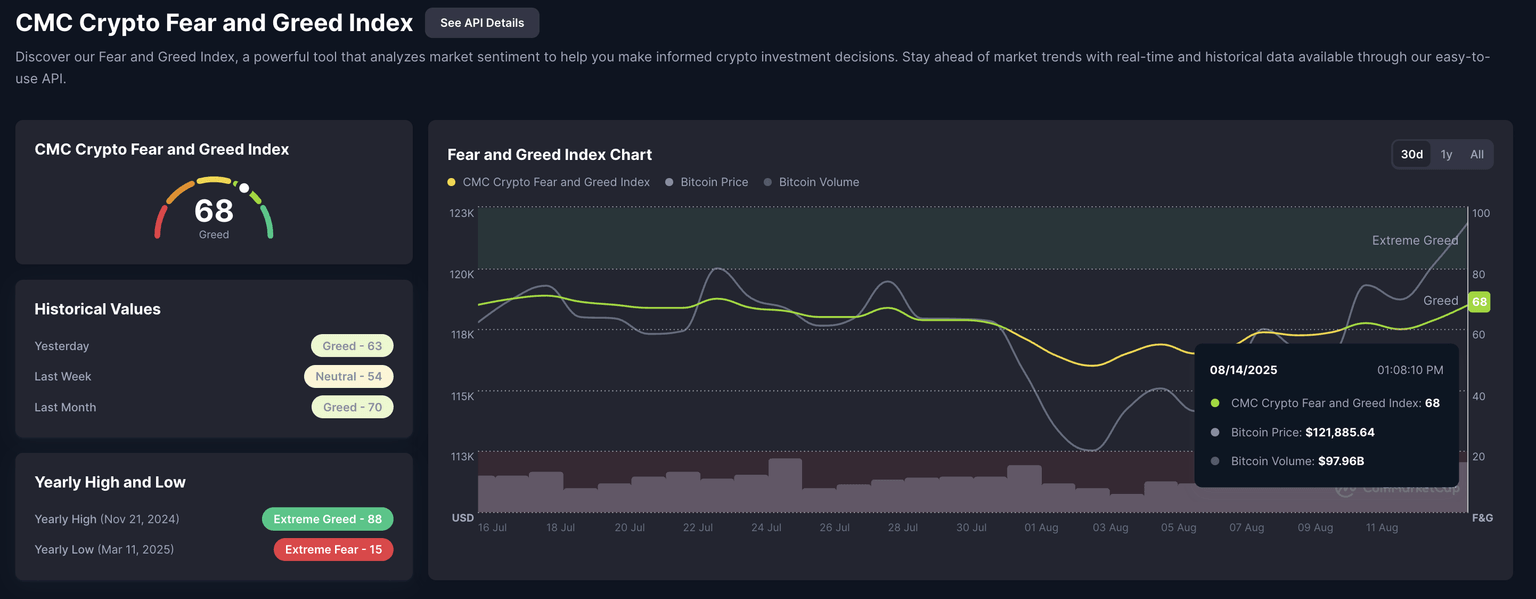Click the Greed - 70 last month badge
This screenshot has width=1536, height=599.
click(x=352, y=407)
